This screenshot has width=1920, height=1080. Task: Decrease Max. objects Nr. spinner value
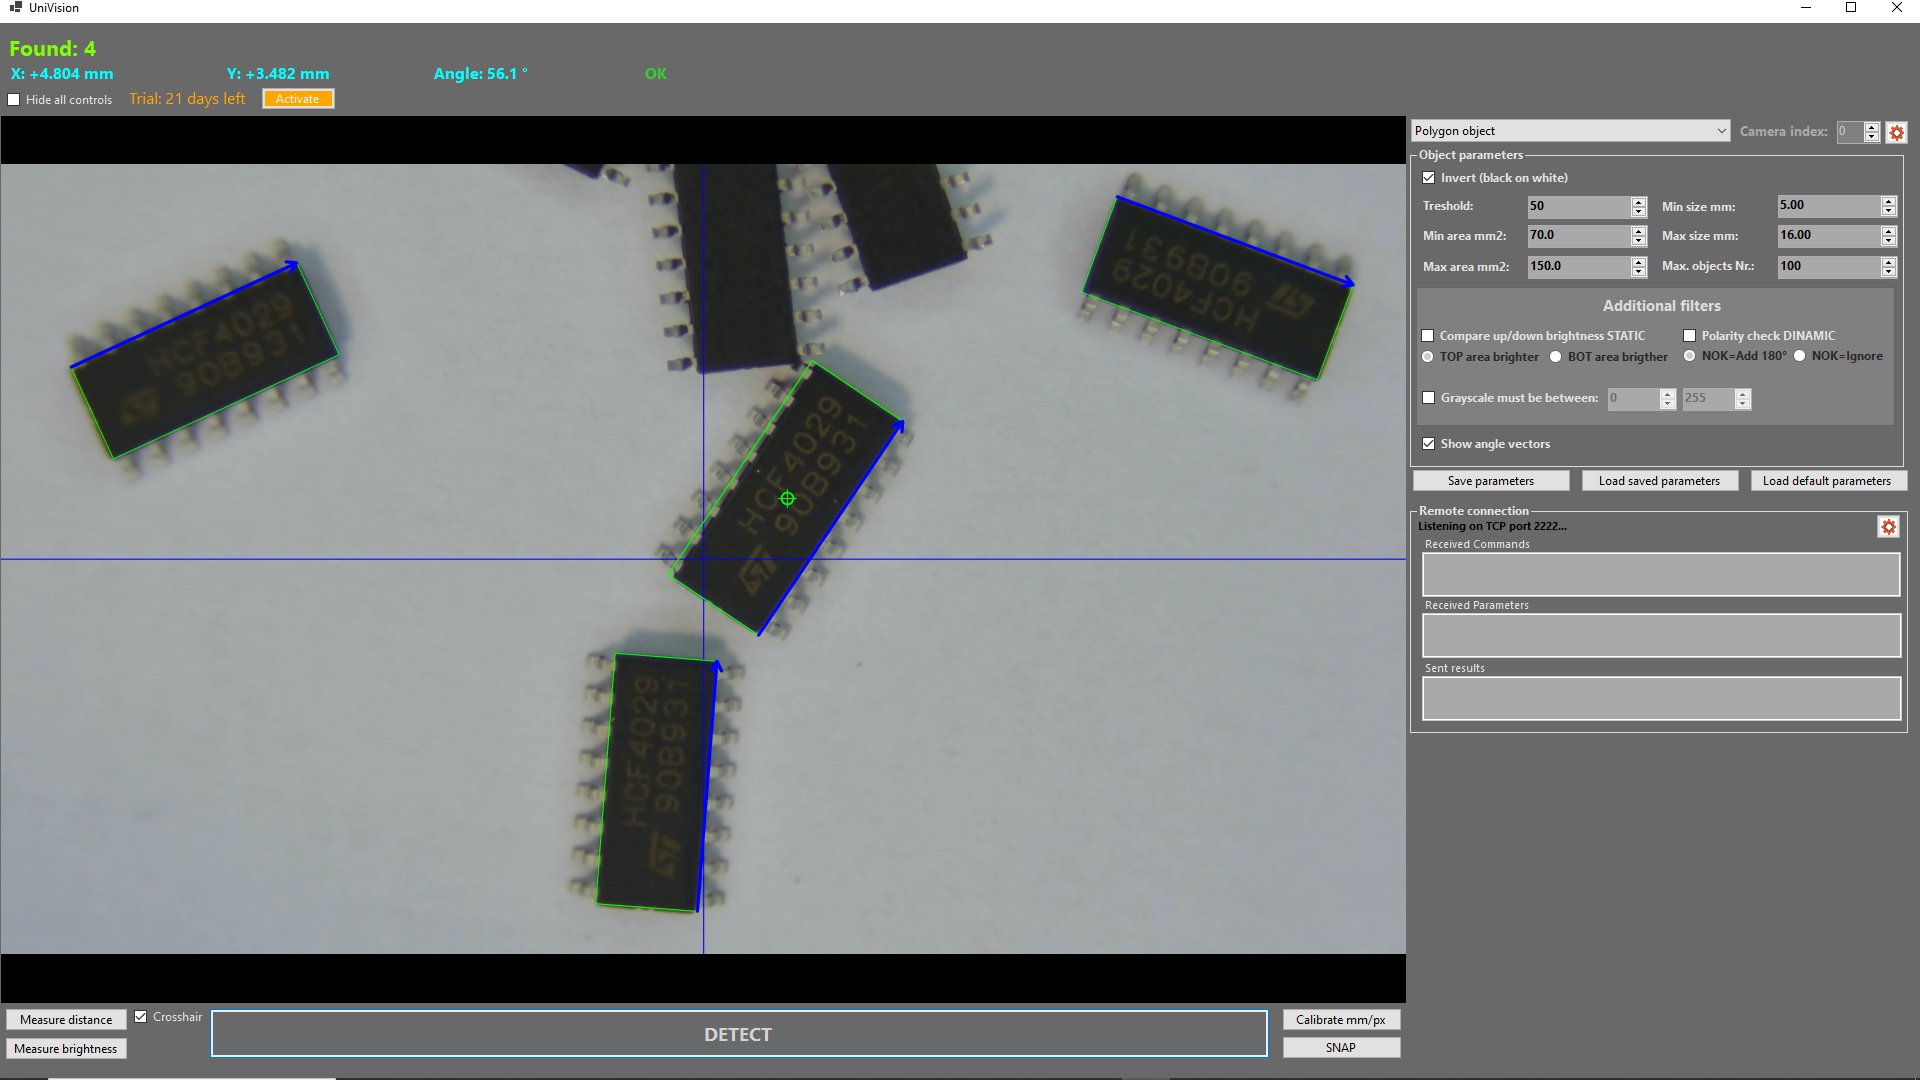click(1888, 272)
